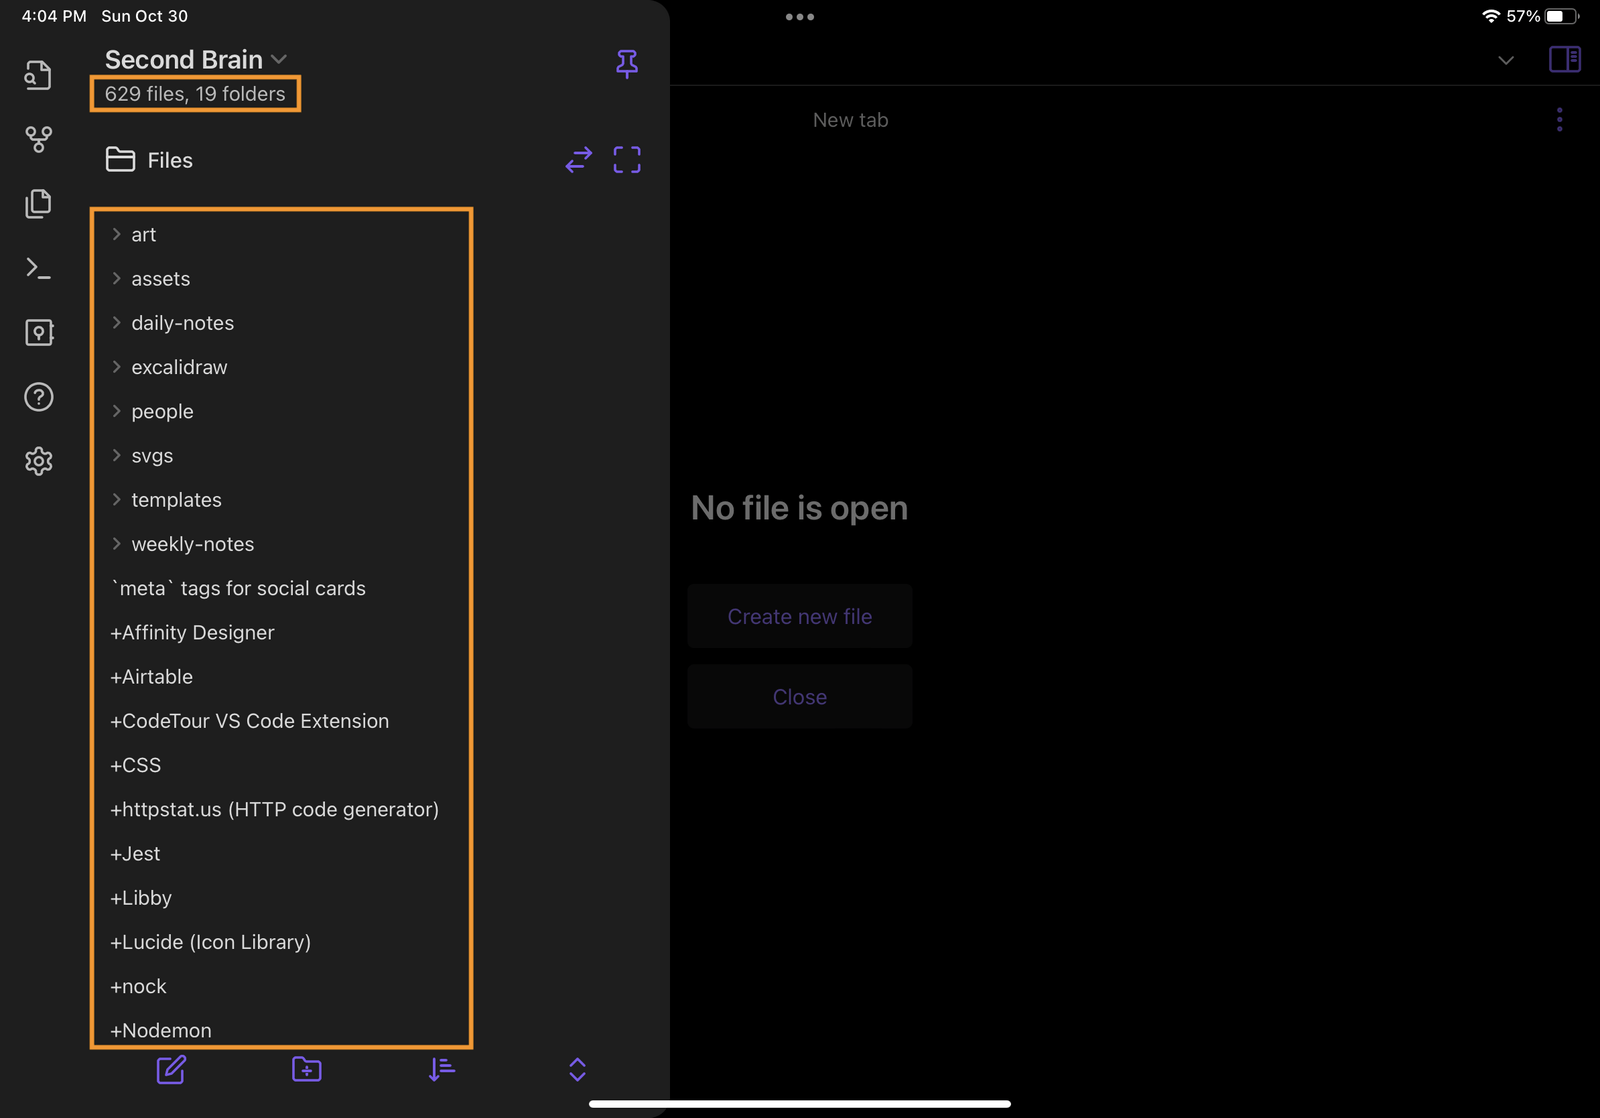Click the Close button
Screen dimensions: 1600x1118
799,696
